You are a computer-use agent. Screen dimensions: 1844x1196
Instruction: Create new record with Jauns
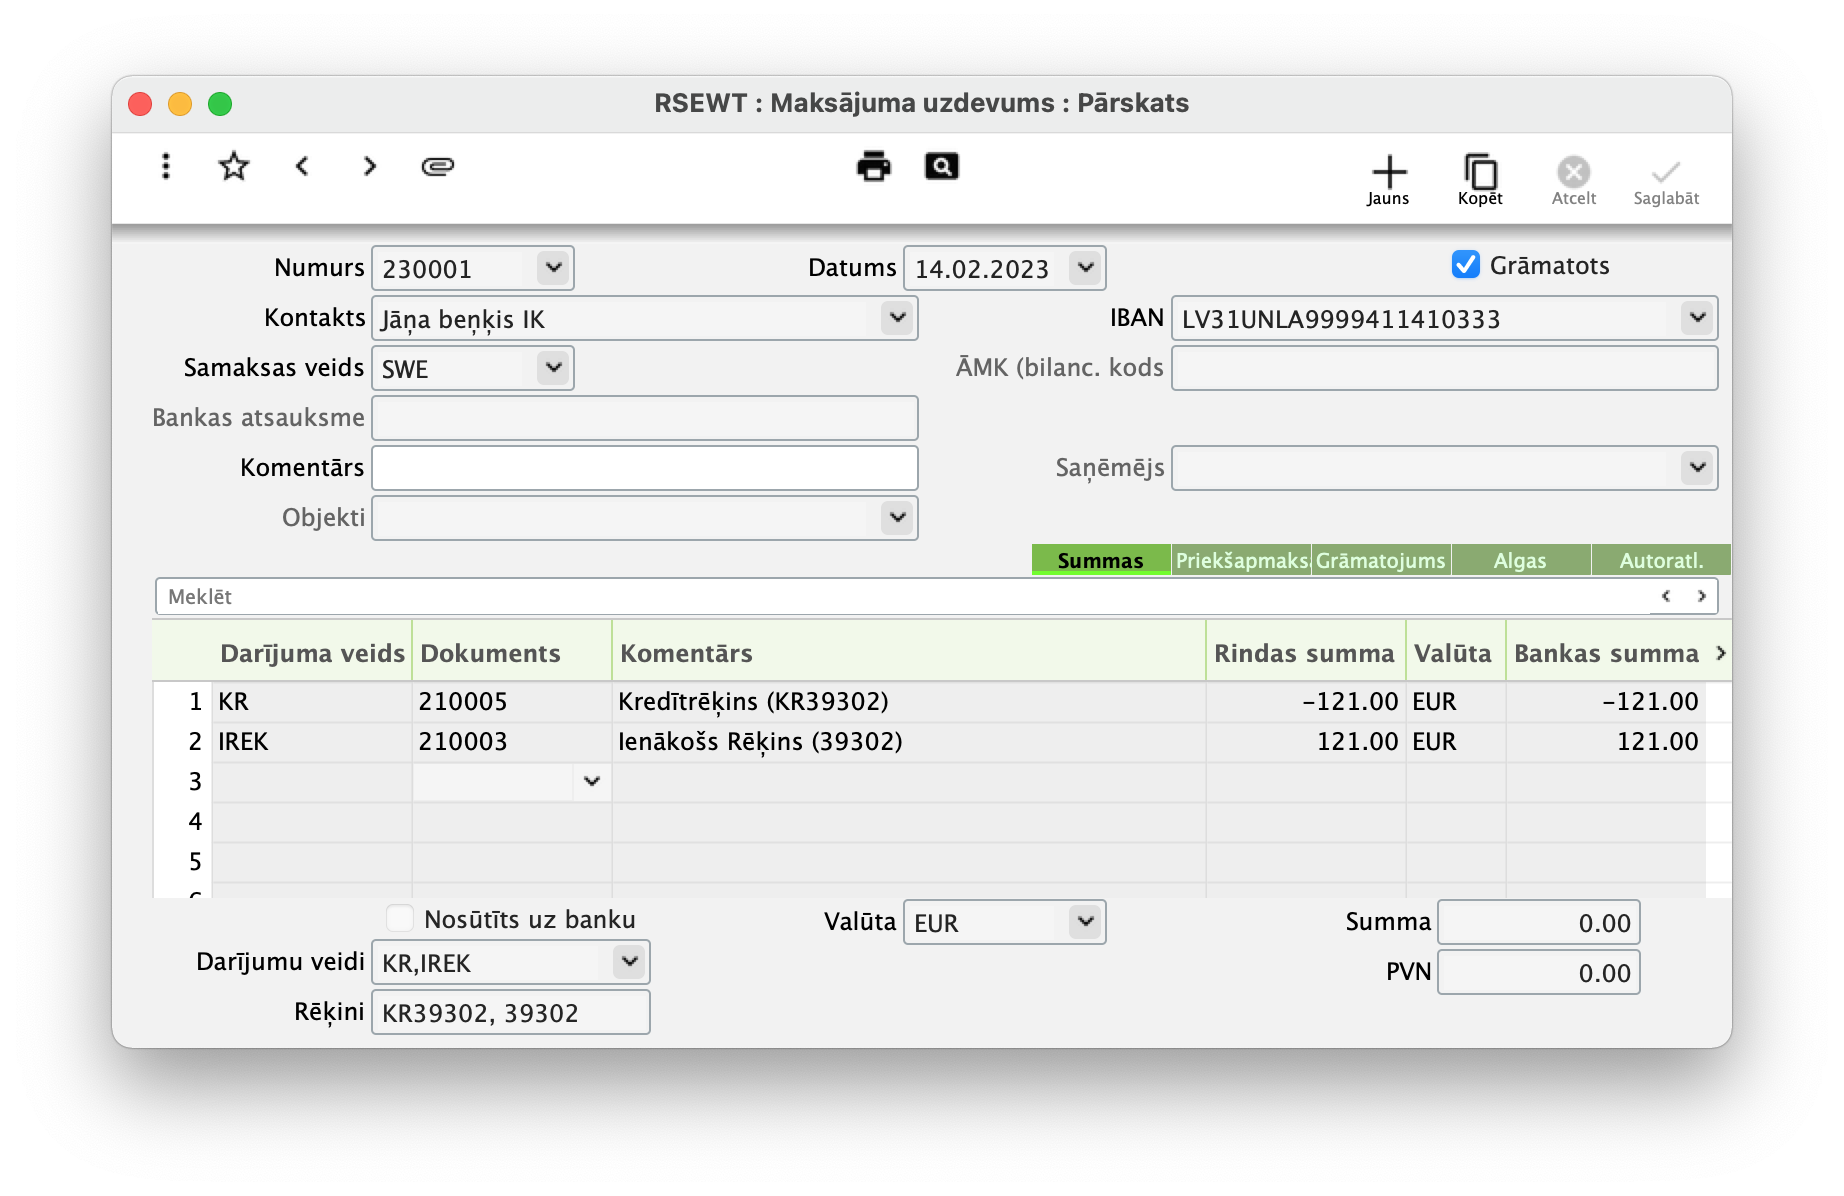pyautogui.click(x=1388, y=180)
